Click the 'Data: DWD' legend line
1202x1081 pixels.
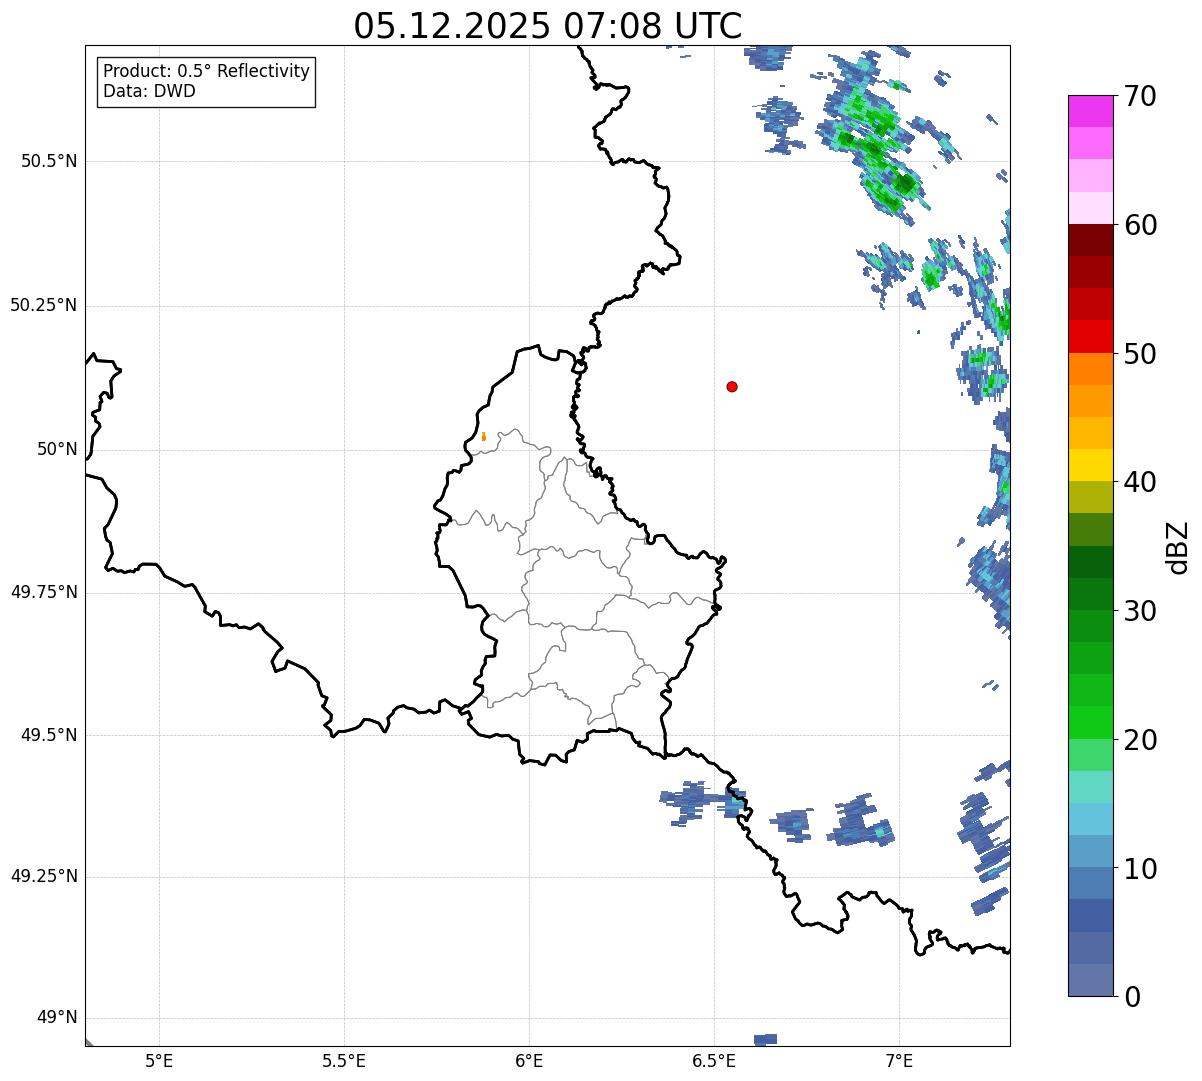click(x=149, y=91)
